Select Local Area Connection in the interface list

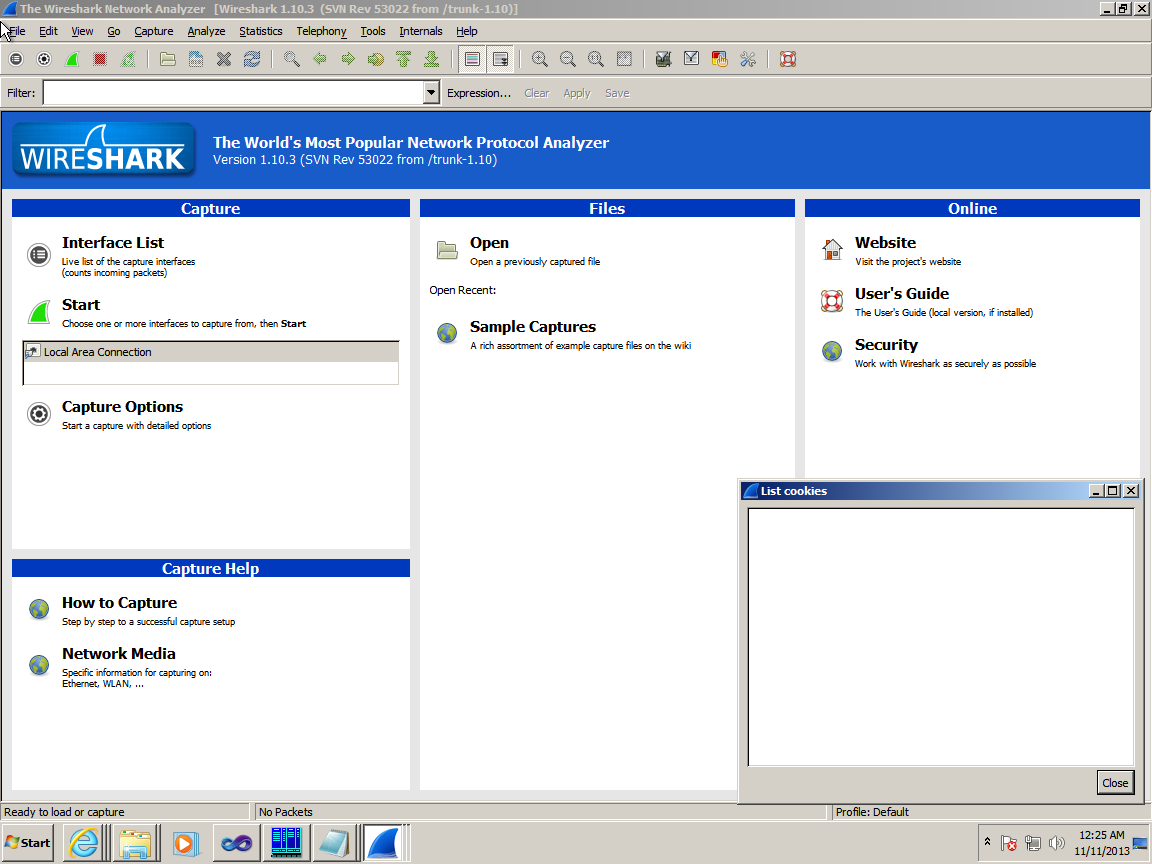click(x=211, y=352)
